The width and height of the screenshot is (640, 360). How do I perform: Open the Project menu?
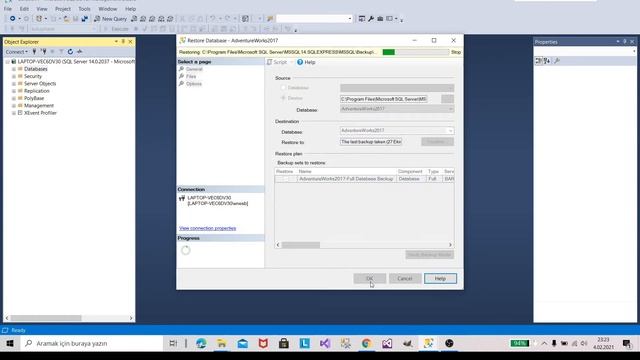tap(62, 9)
